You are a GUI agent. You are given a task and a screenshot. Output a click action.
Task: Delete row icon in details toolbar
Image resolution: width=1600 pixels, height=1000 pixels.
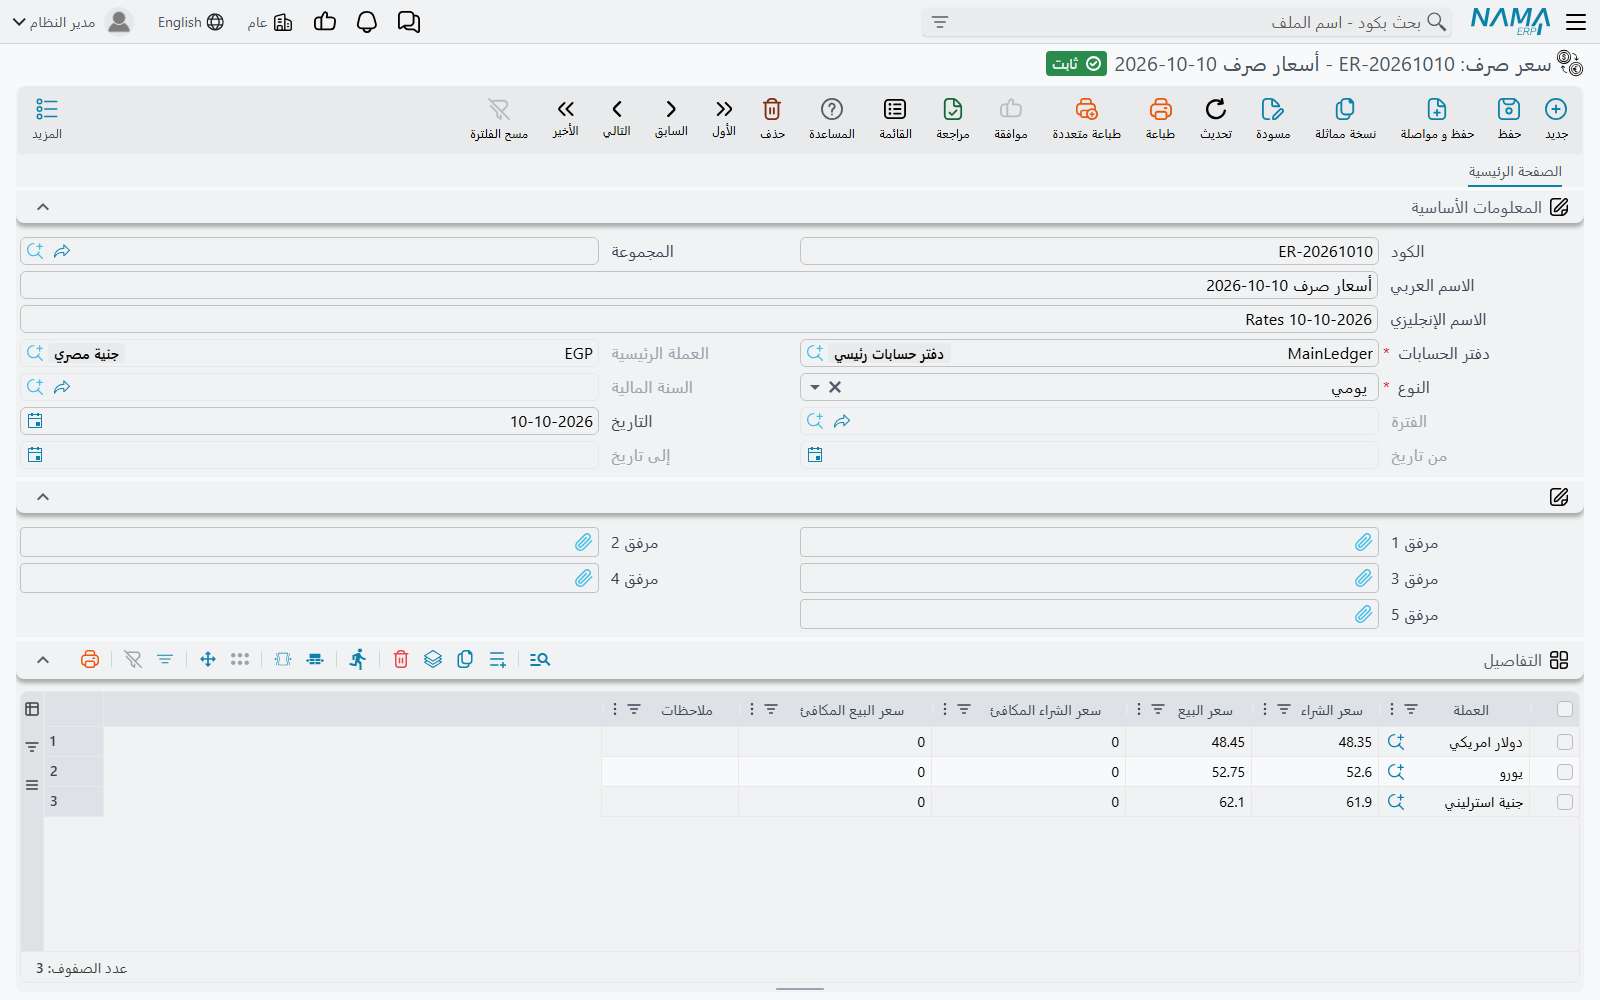coord(401,659)
